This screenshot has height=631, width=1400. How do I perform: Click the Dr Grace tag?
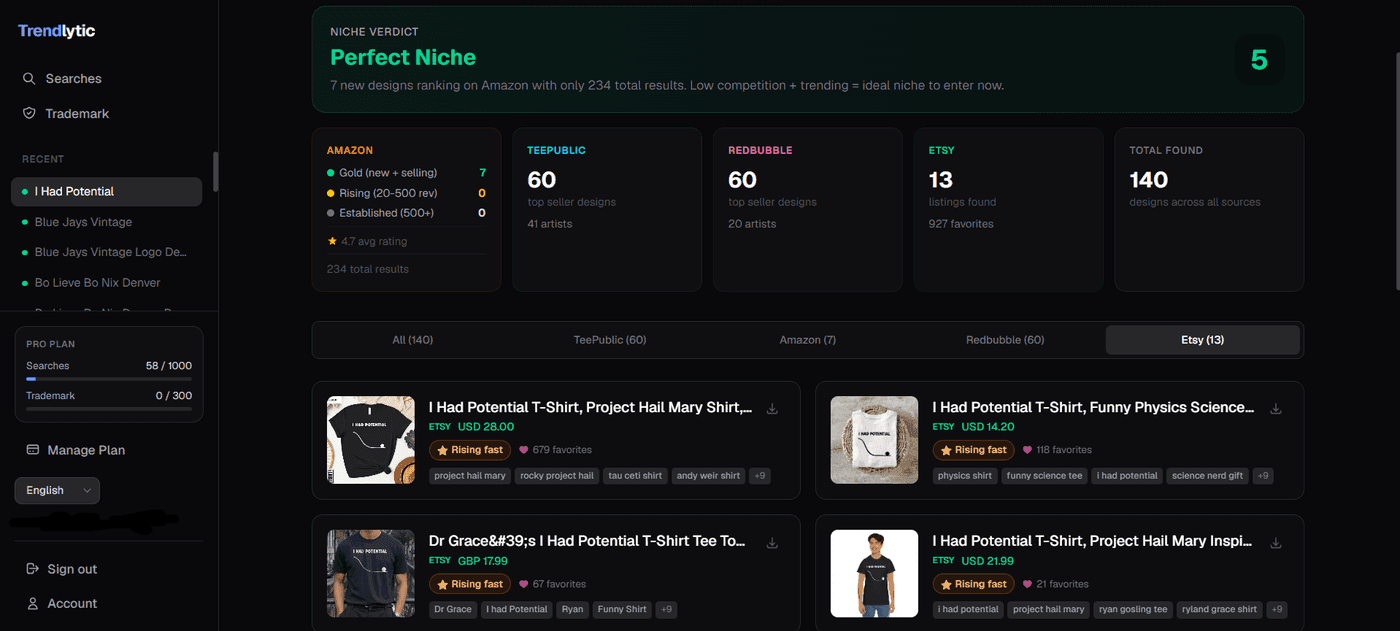(453, 609)
